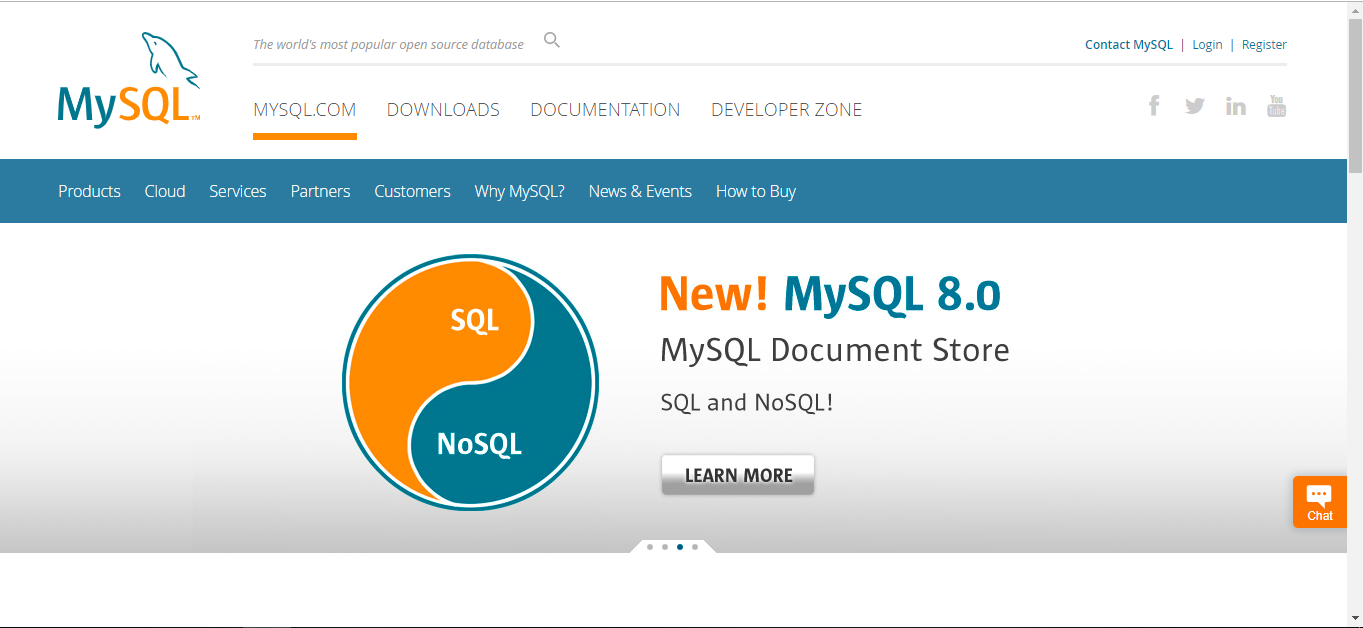Open the Partners menu item
This screenshot has height=628, width=1363.
pos(320,191)
